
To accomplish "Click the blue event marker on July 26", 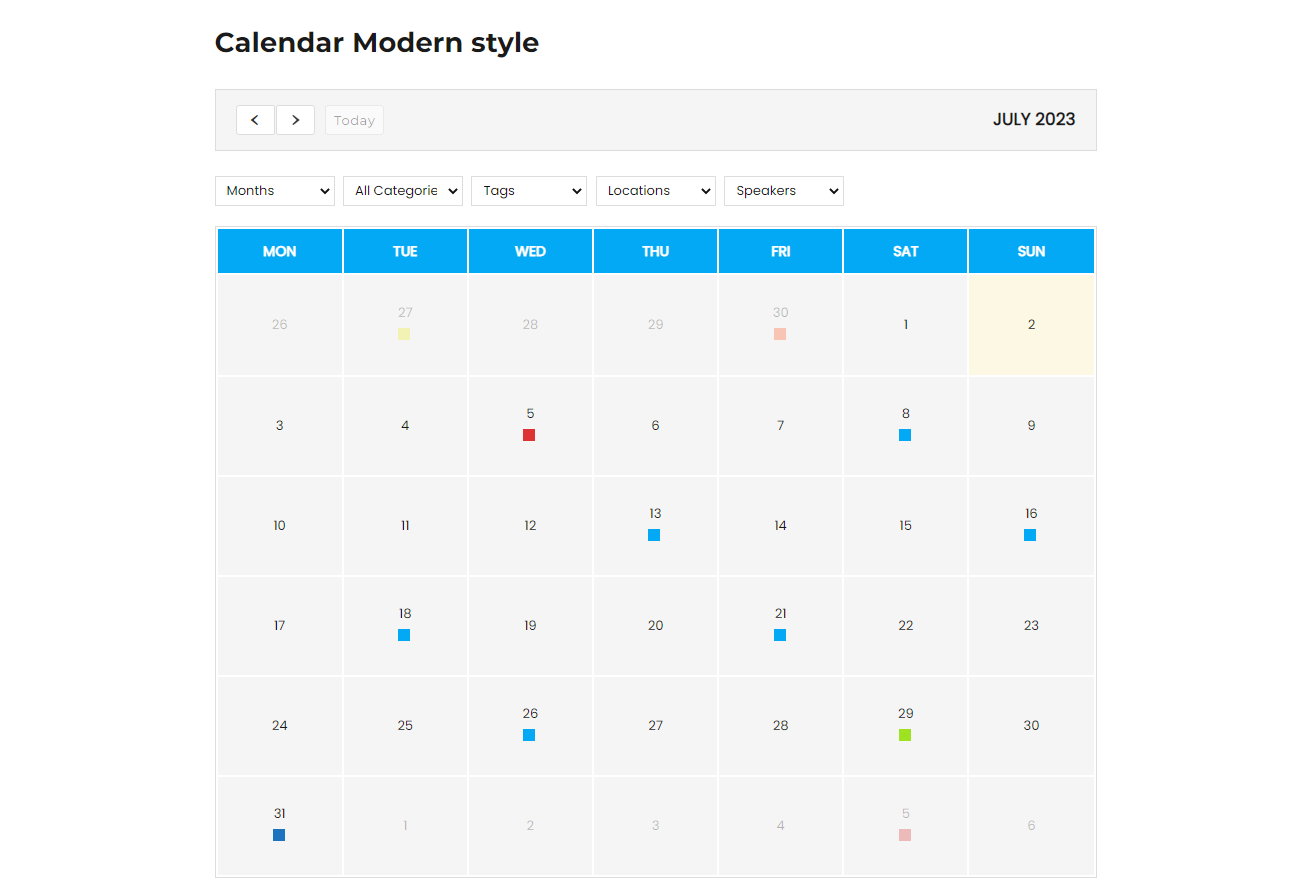I will pyautogui.click(x=529, y=735).
